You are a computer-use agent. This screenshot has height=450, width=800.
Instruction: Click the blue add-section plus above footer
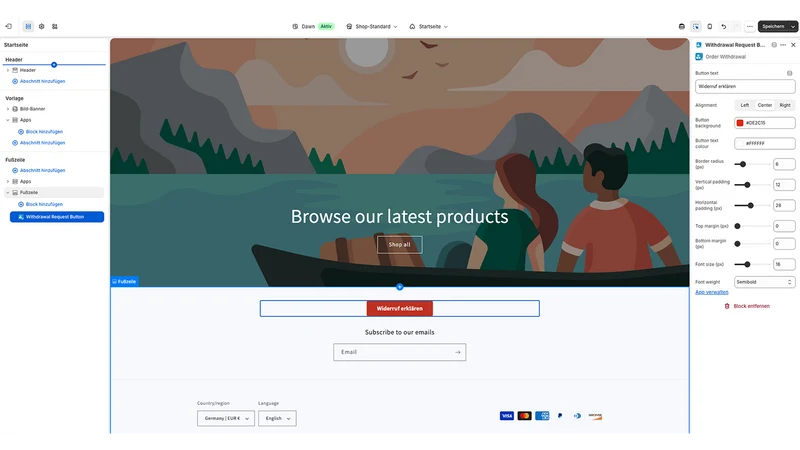click(x=399, y=287)
